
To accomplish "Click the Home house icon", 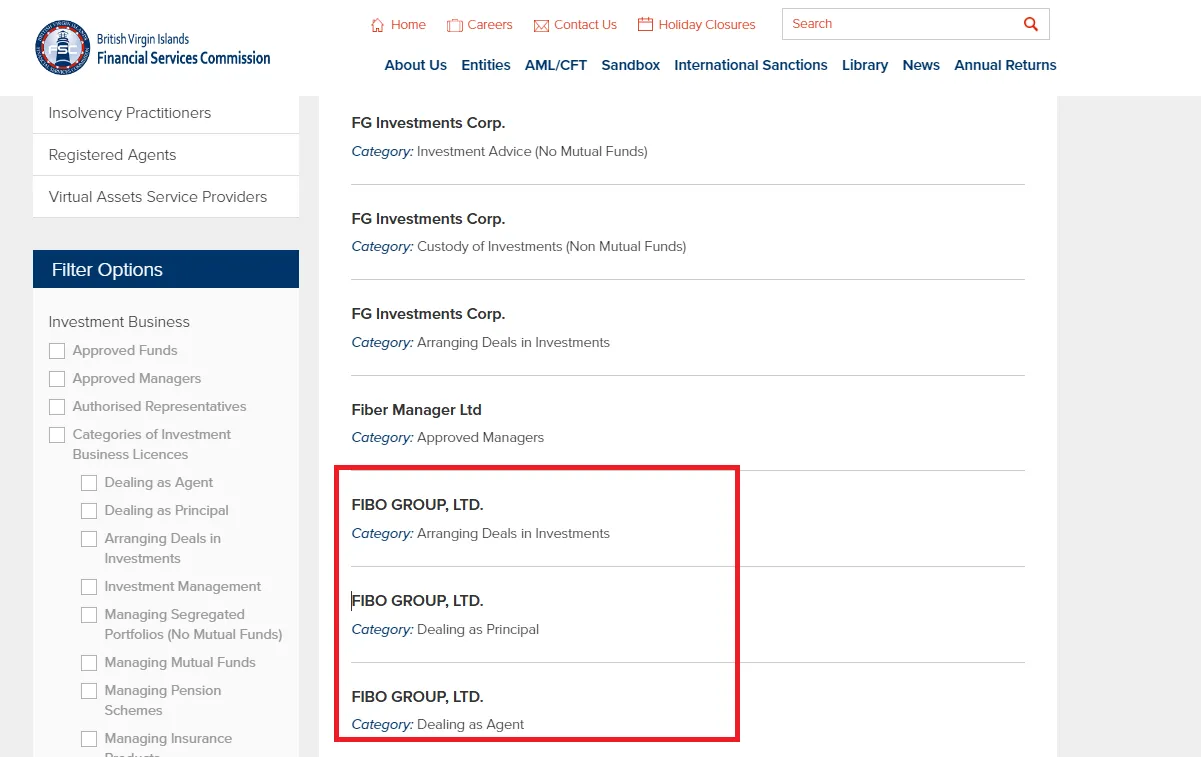I will 377,25.
